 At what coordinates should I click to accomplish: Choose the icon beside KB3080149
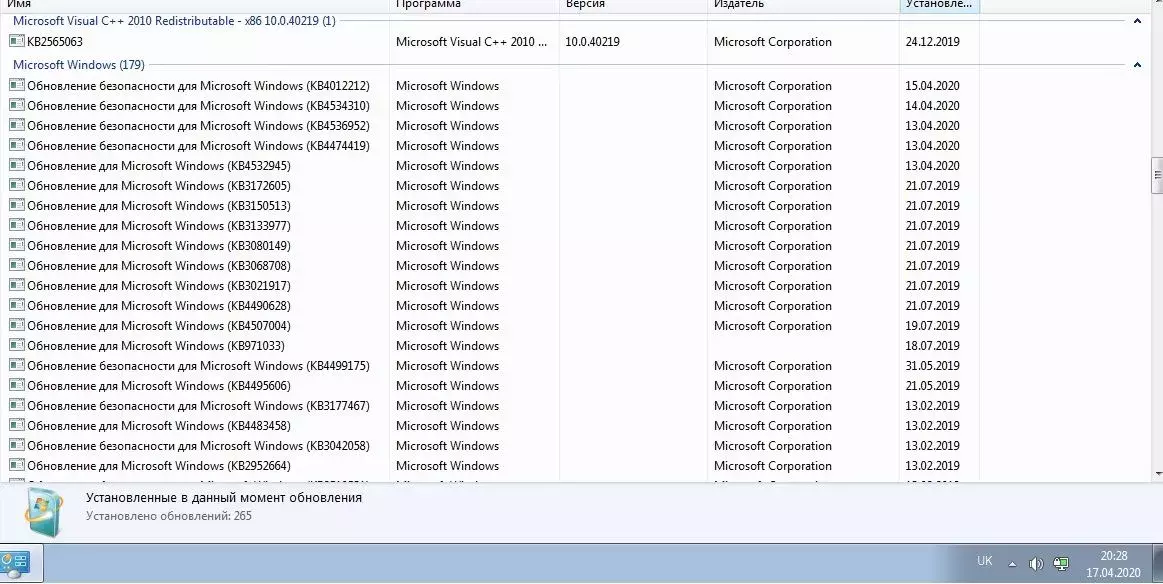click(16, 245)
